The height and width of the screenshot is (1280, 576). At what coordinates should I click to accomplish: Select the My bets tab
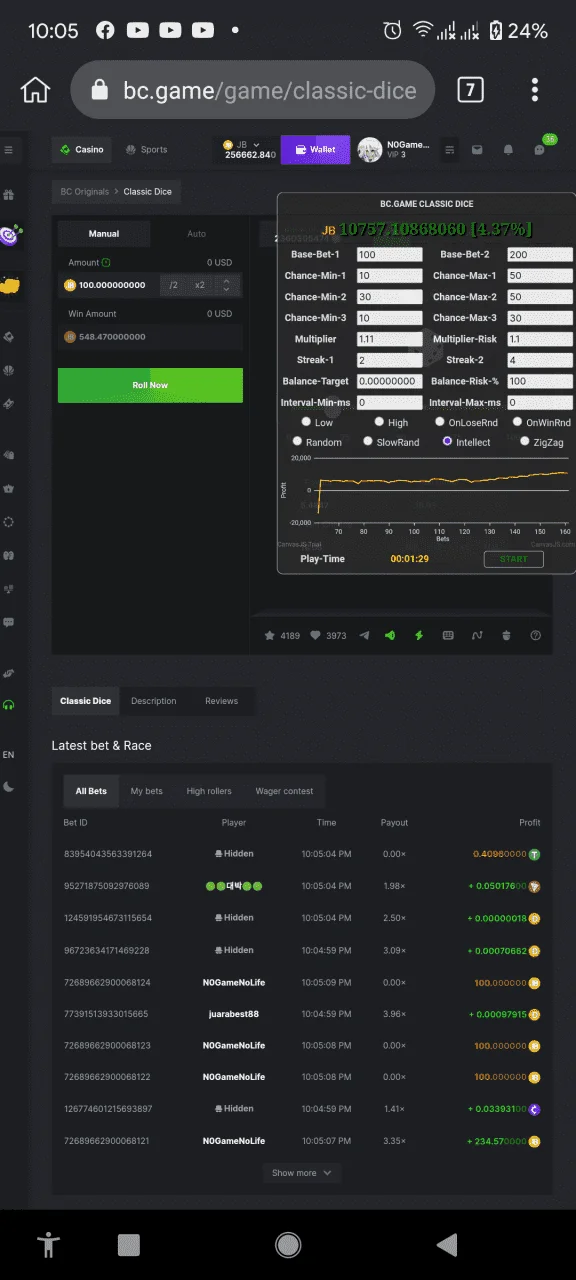146,791
